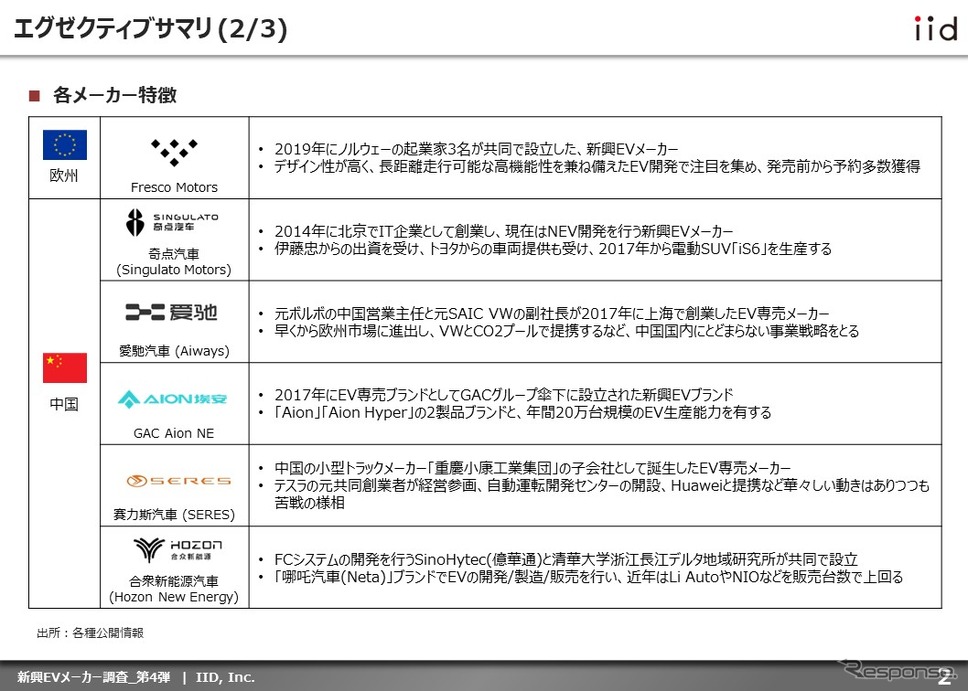Viewport: 968px width, 691px height.
Task: Click the red square bullet beside 各メーカー特徴
Action: coord(35,96)
